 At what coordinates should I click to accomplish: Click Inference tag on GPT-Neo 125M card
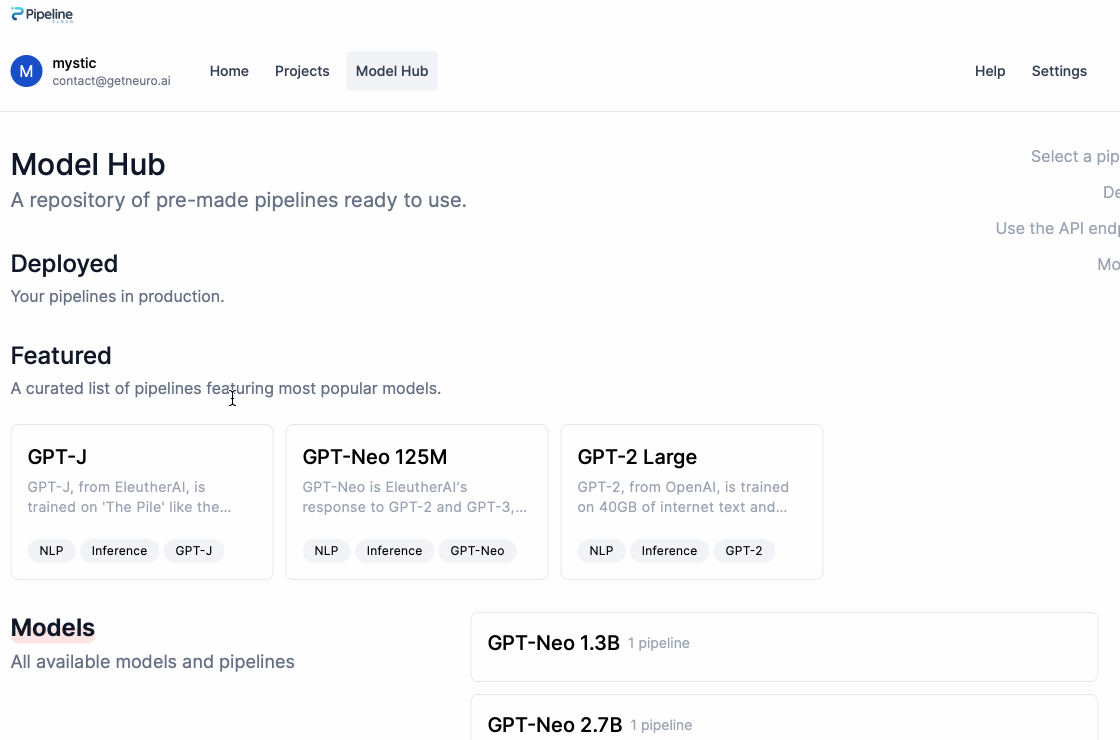pos(394,551)
